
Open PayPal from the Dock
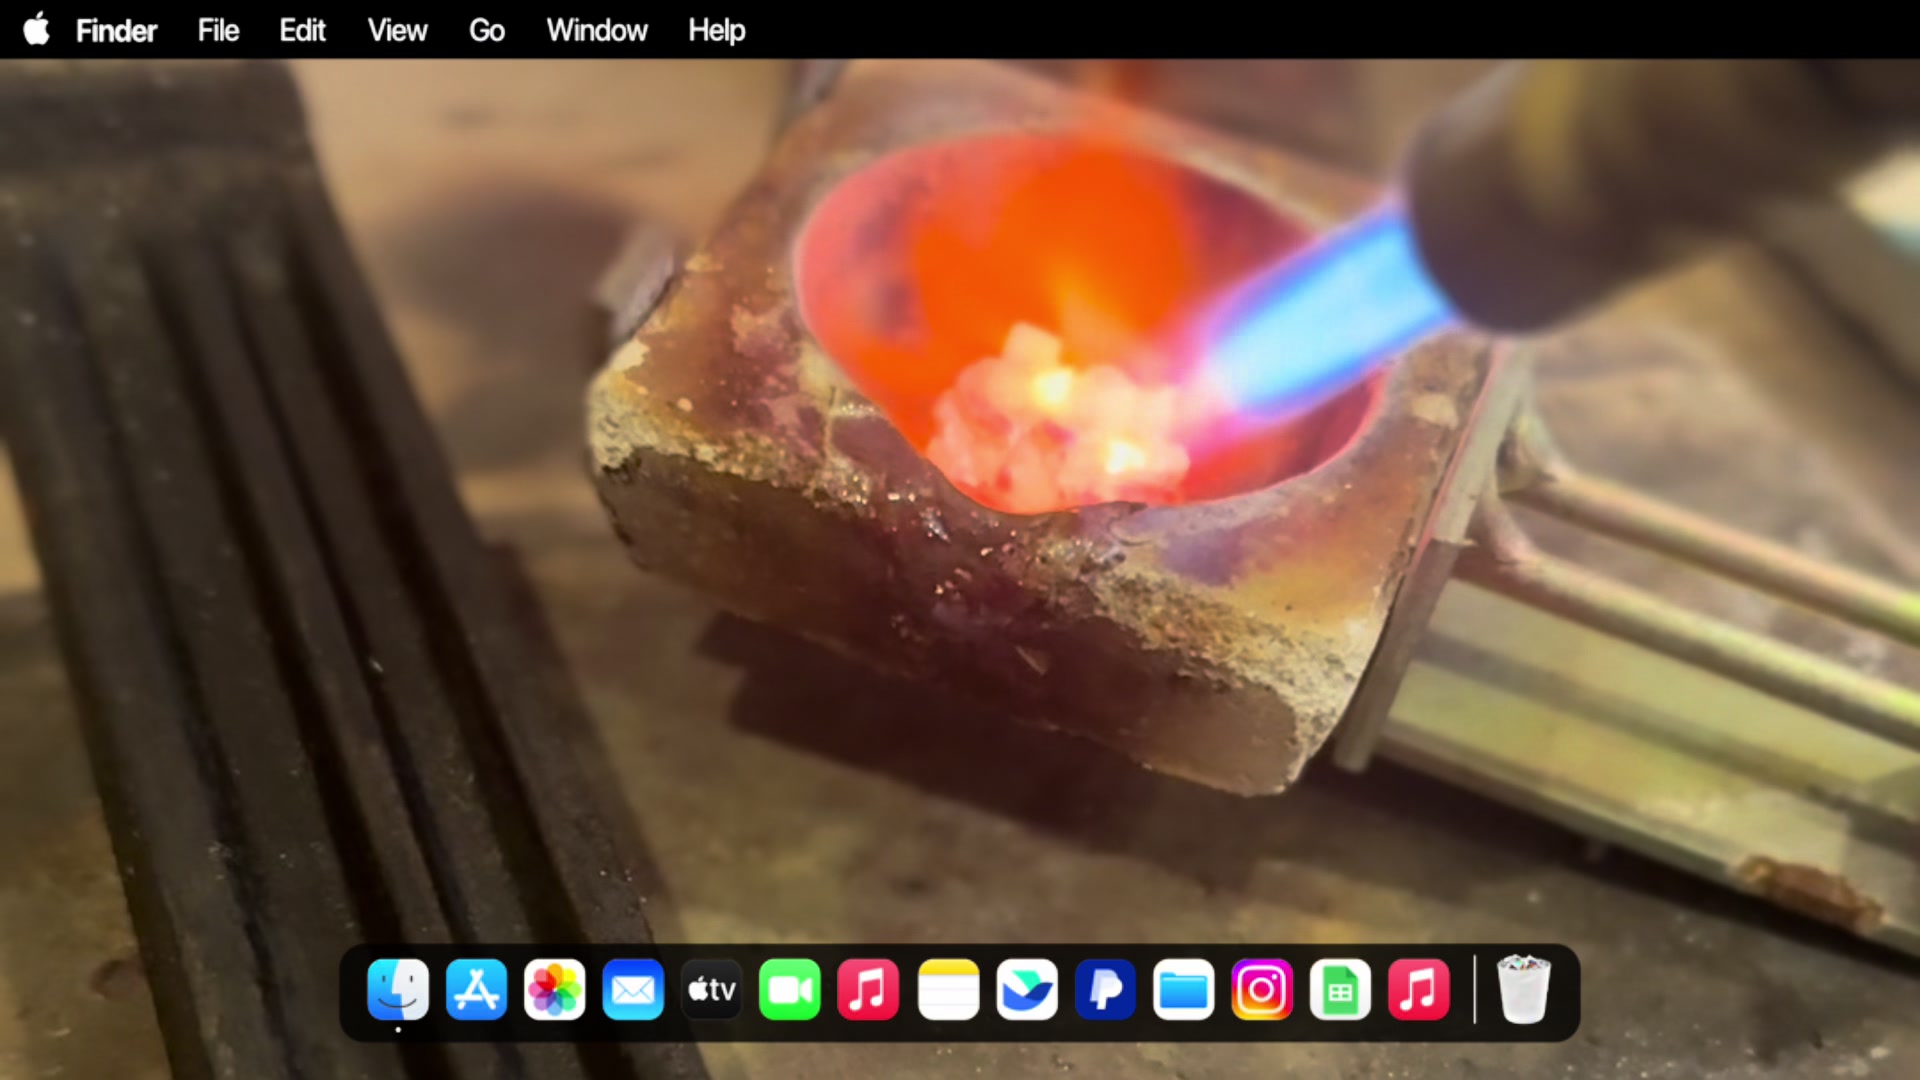[x=1105, y=990]
